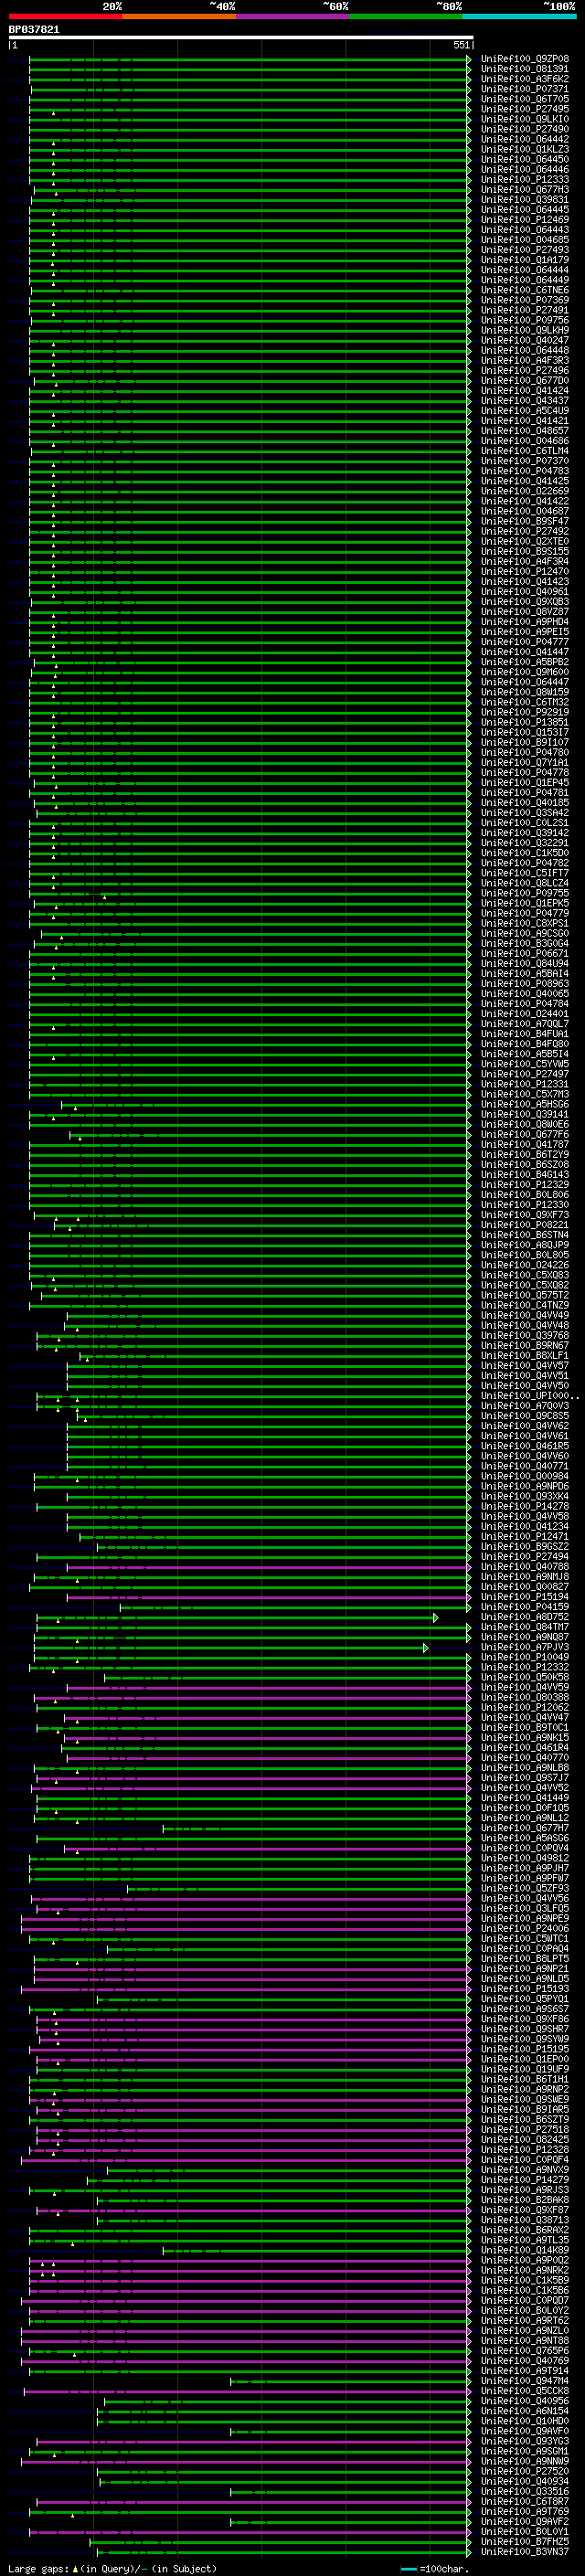The width and height of the screenshot is (585, 2576).
Task: Click the query end position 551
Action: coord(461,45)
